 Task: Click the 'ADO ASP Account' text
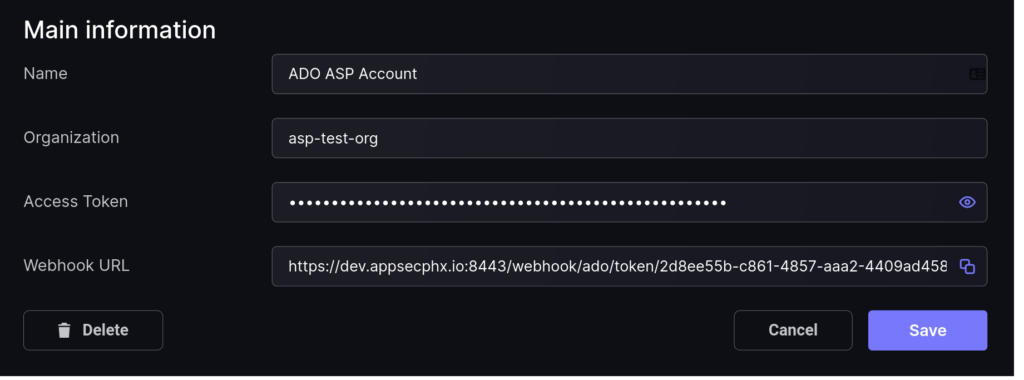point(353,74)
